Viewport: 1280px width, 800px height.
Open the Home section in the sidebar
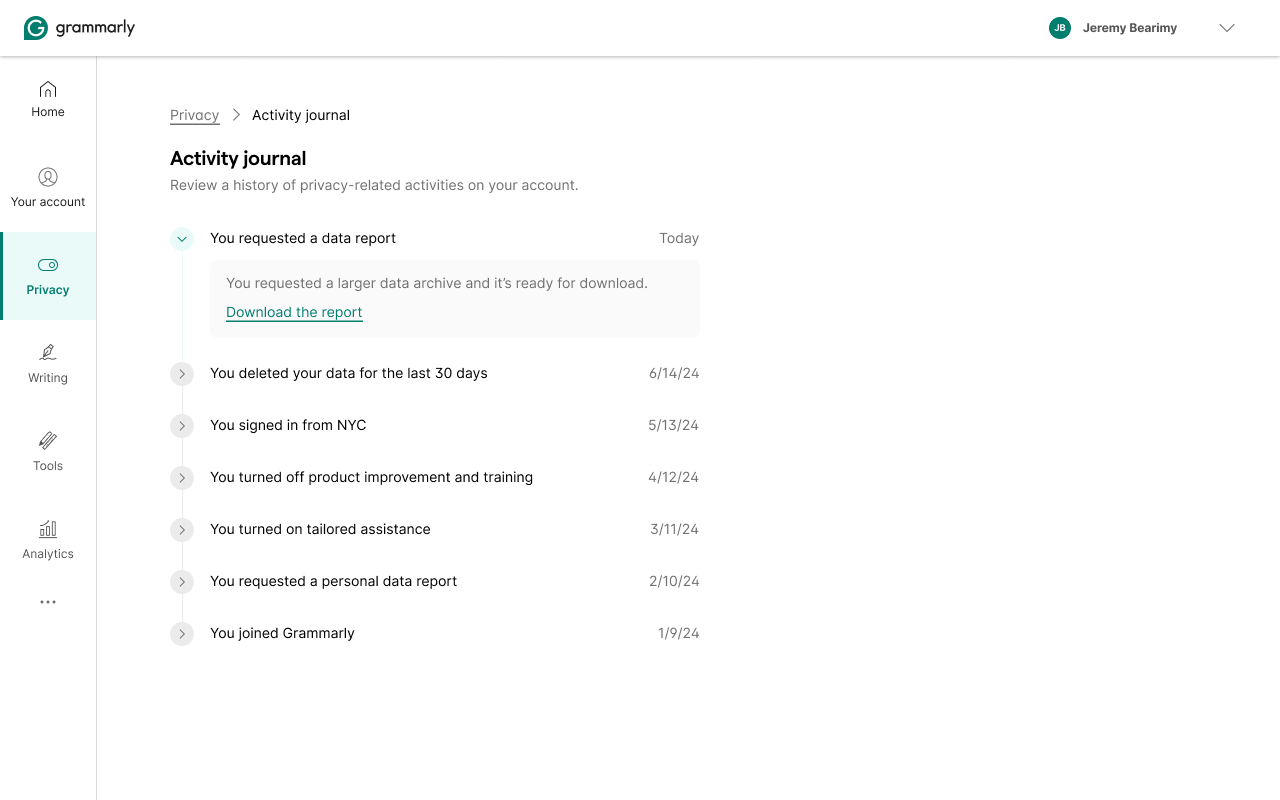pos(47,98)
